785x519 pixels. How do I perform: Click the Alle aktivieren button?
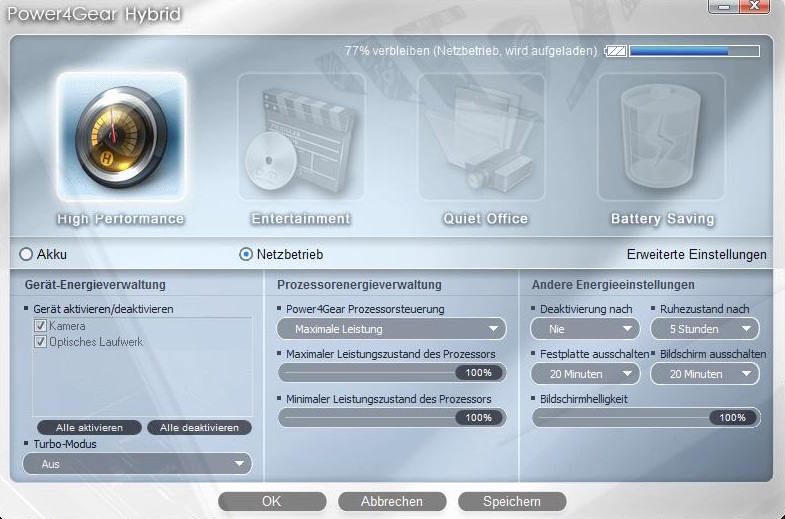pyautogui.click(x=89, y=427)
